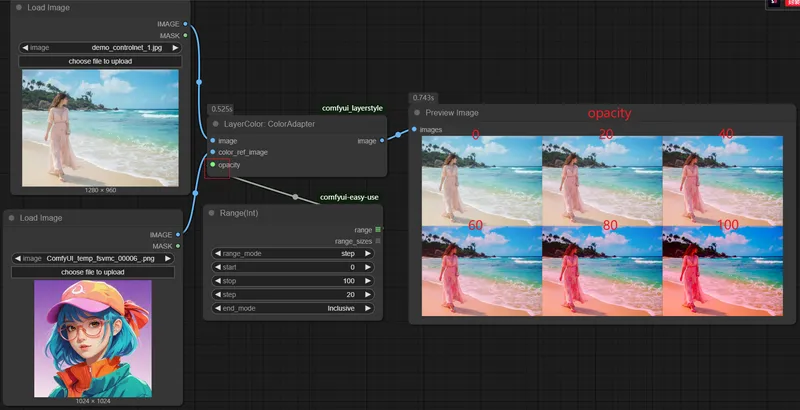The height and width of the screenshot is (410, 800).
Task: Open the range_mode step dropdown
Action: (x=293, y=254)
